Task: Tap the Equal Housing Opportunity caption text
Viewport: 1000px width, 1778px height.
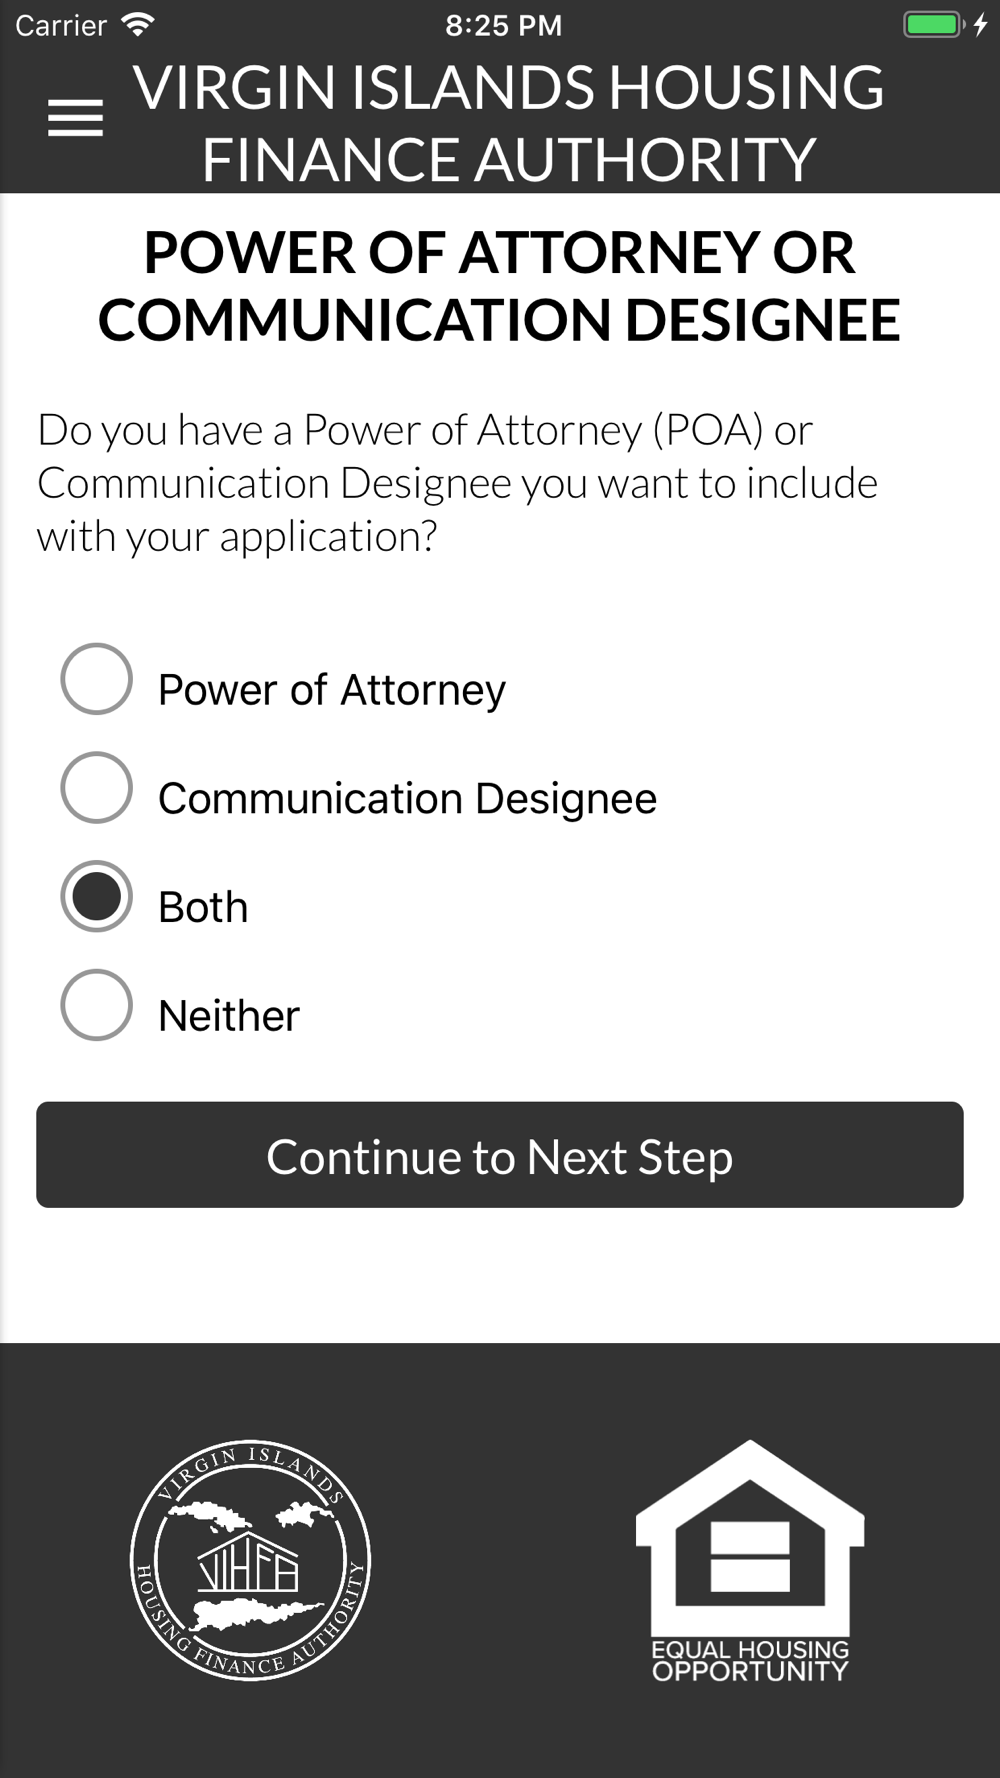Action: pyautogui.click(x=750, y=1660)
